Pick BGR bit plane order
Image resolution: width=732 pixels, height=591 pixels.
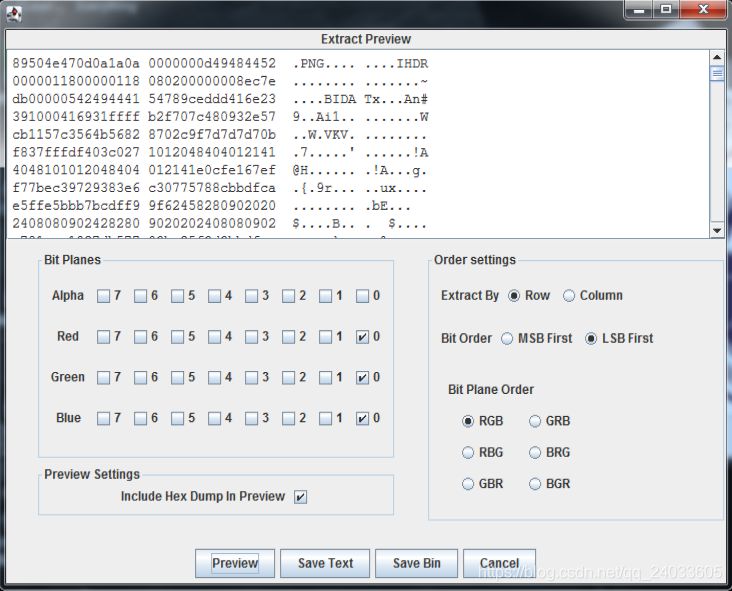point(535,484)
